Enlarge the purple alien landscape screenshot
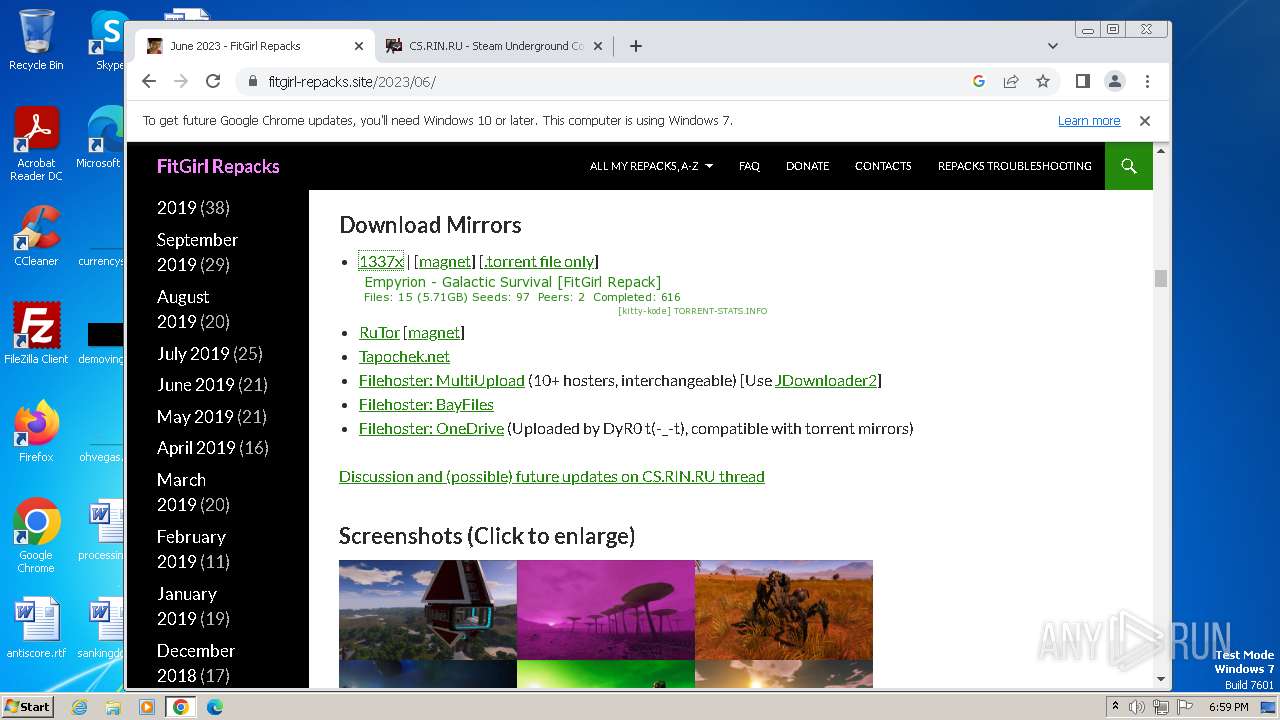Viewport: 1280px width, 720px height. click(606, 610)
